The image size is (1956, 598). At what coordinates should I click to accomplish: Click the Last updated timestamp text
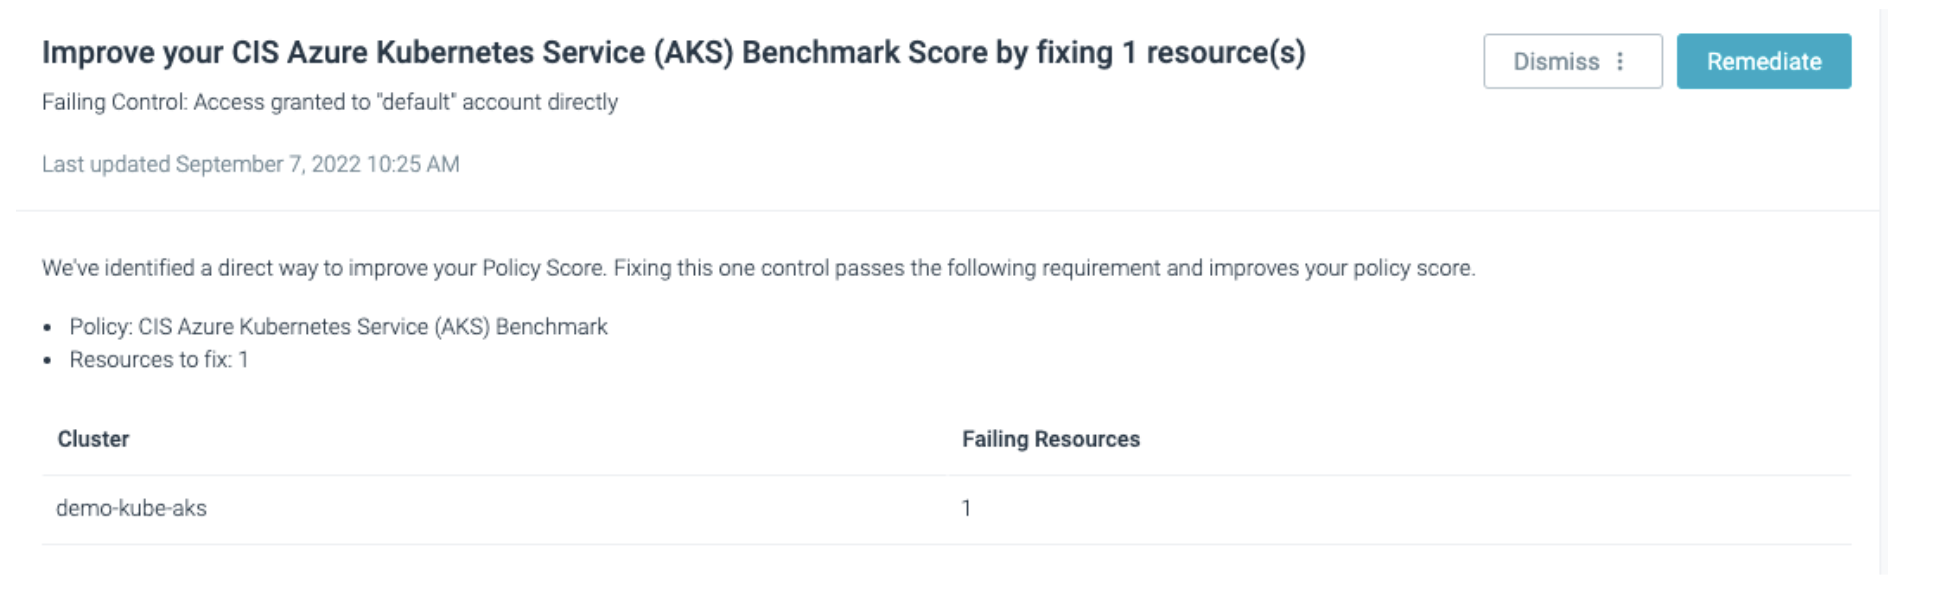250,163
